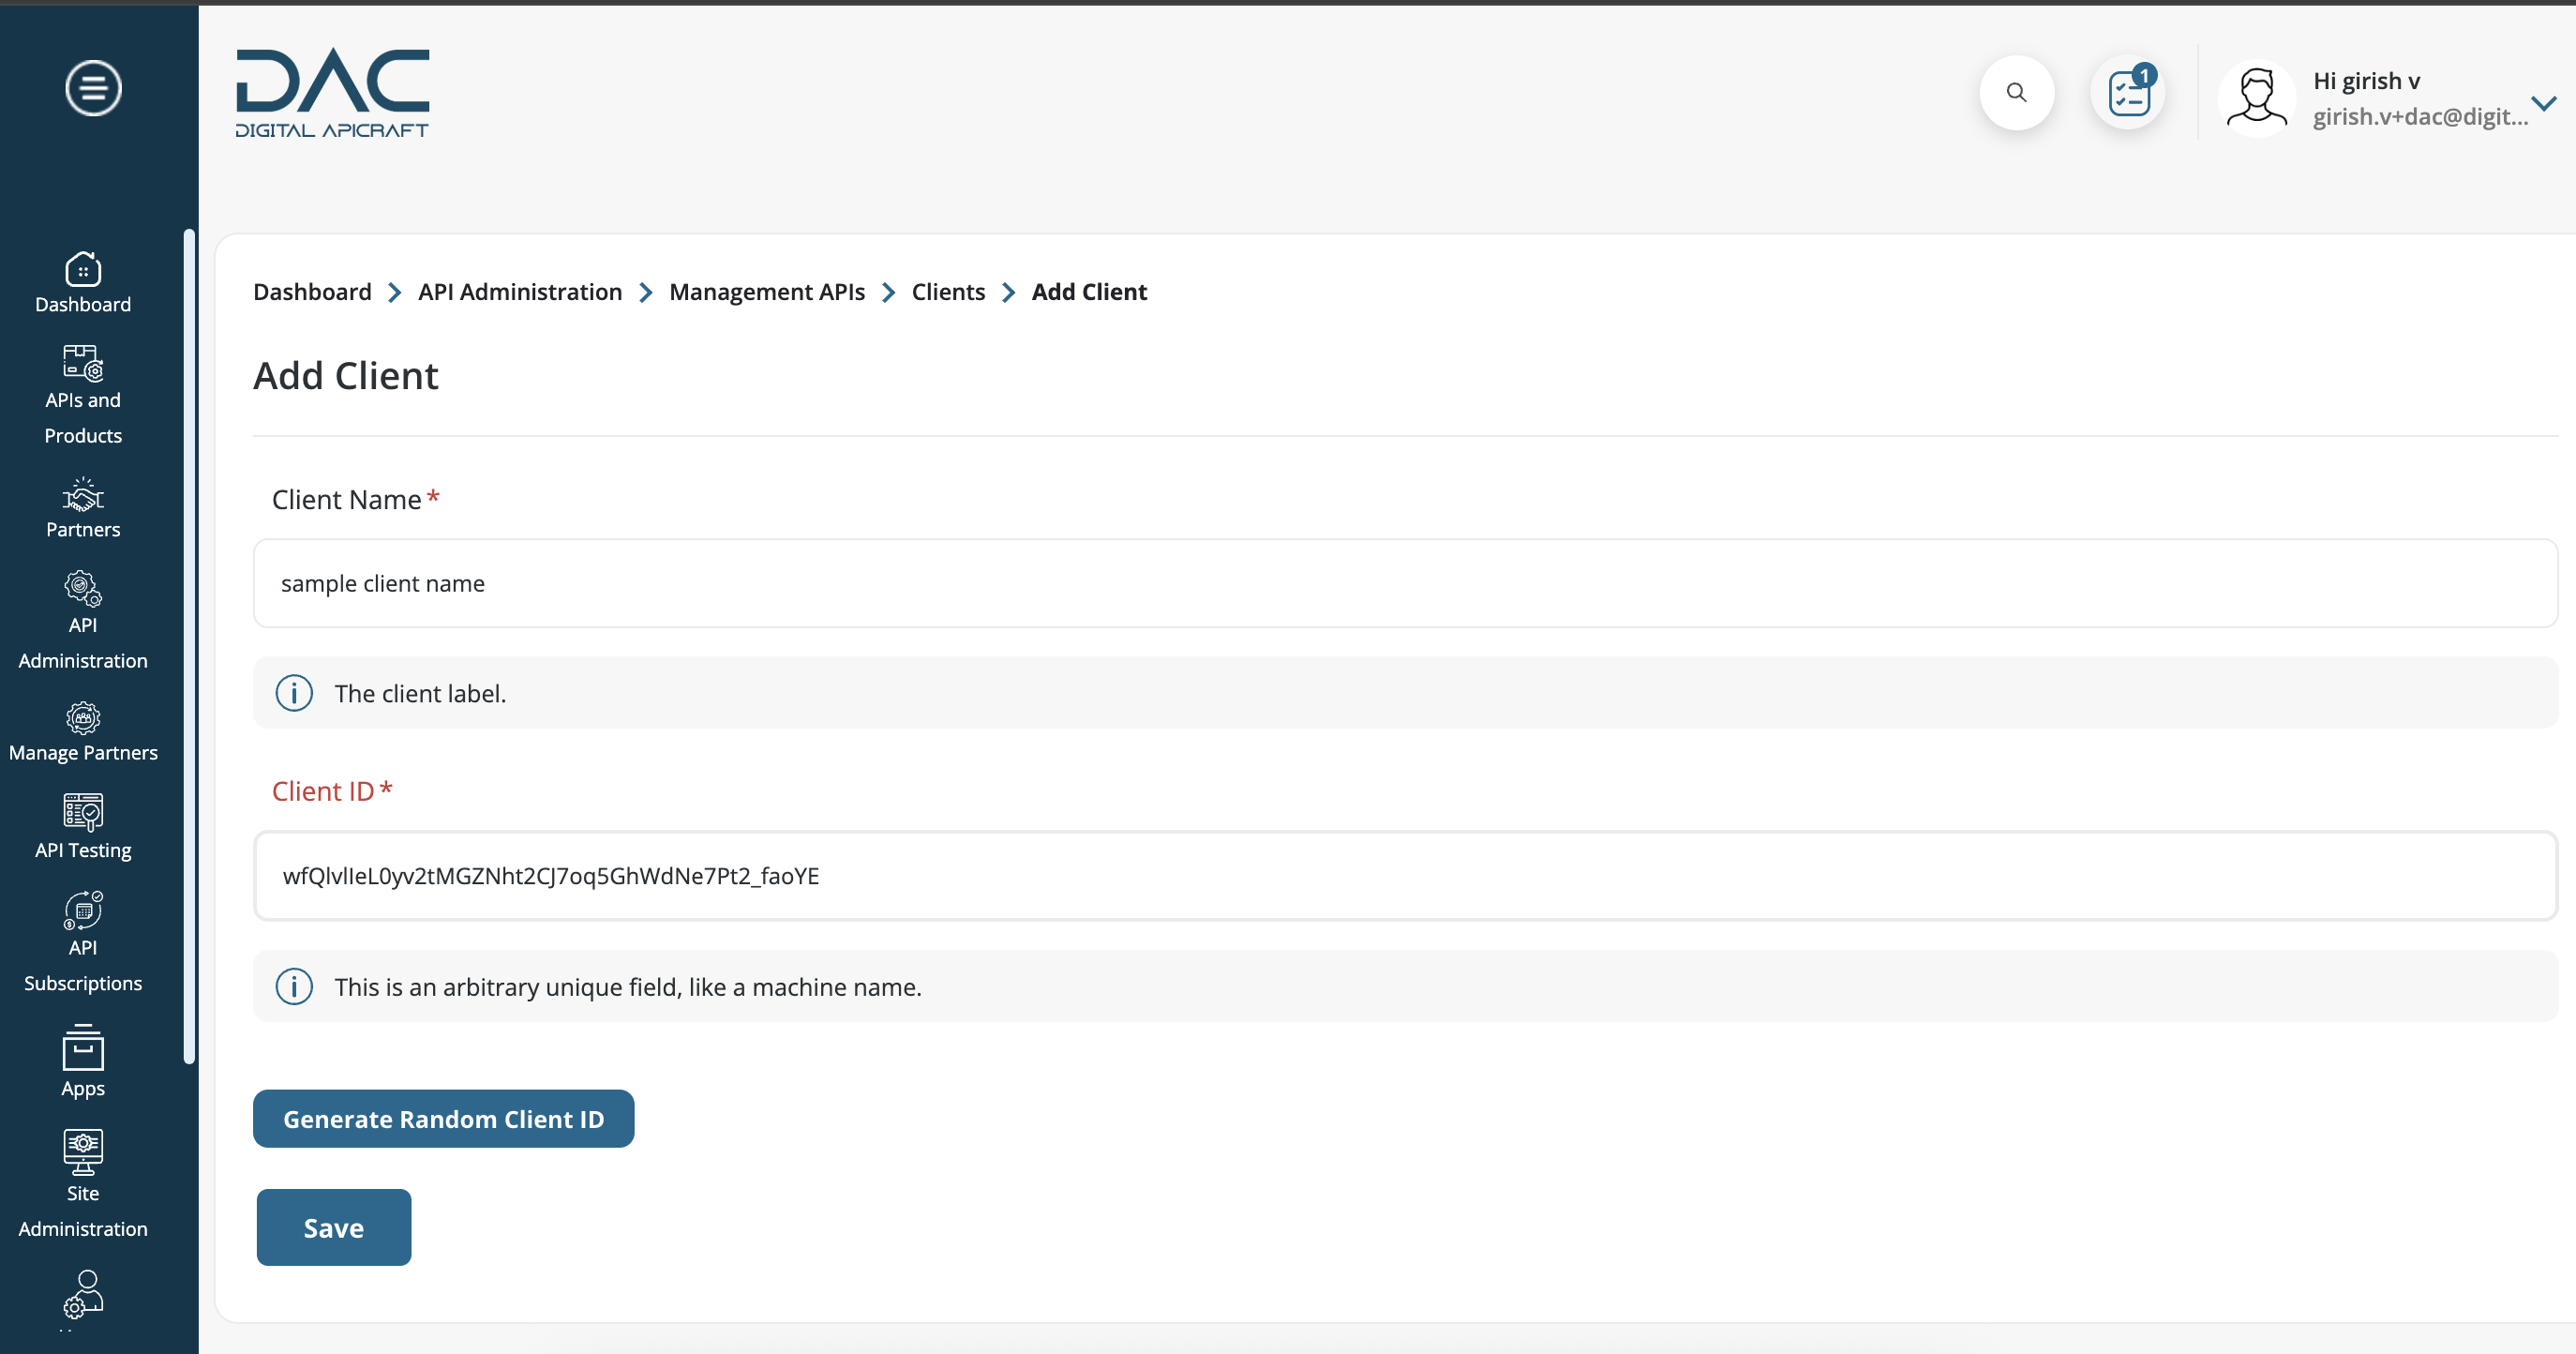Open APIs and Products in sidebar
Image resolution: width=2576 pixels, height=1354 pixels.
(x=83, y=395)
